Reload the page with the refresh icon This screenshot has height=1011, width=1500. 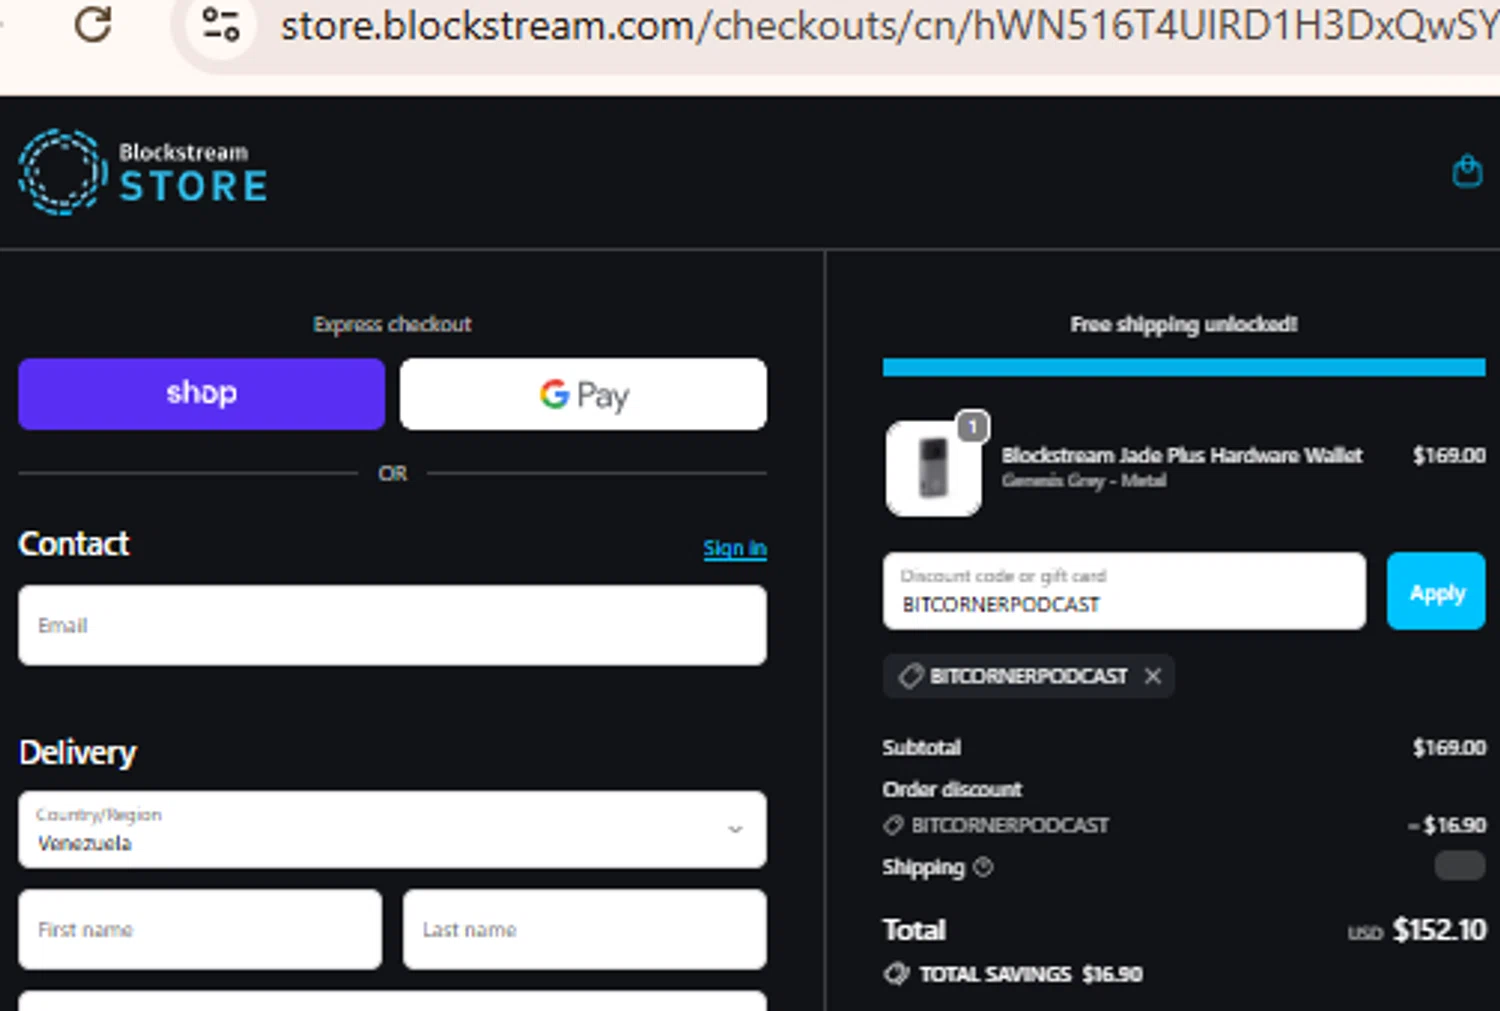93,24
